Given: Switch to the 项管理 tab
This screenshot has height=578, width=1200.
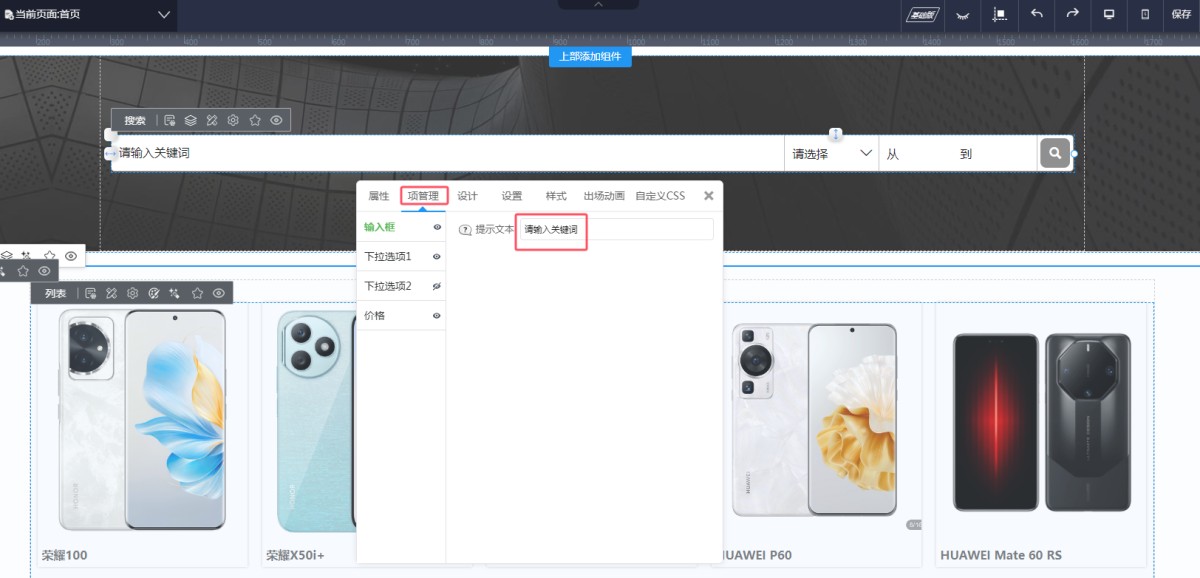Looking at the screenshot, I should point(423,196).
